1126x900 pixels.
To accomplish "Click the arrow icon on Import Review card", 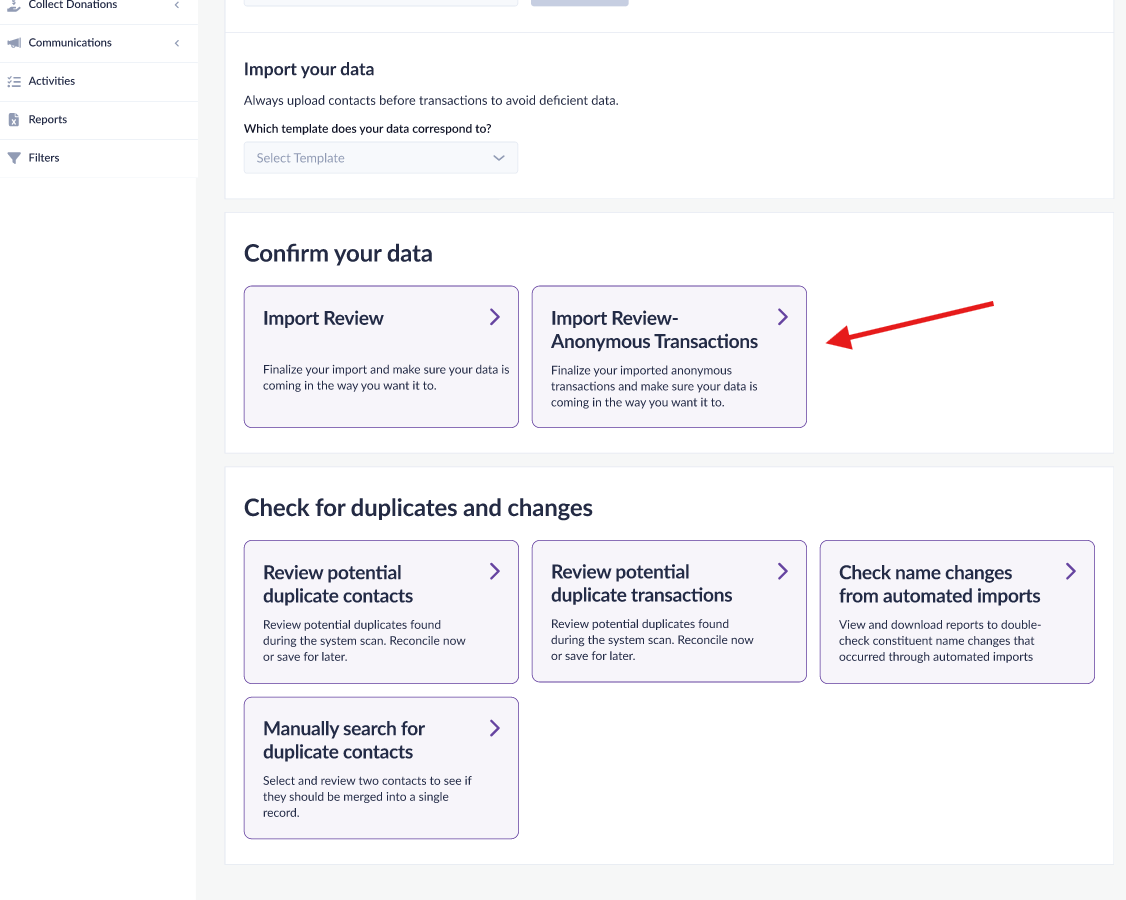I will coord(494,317).
